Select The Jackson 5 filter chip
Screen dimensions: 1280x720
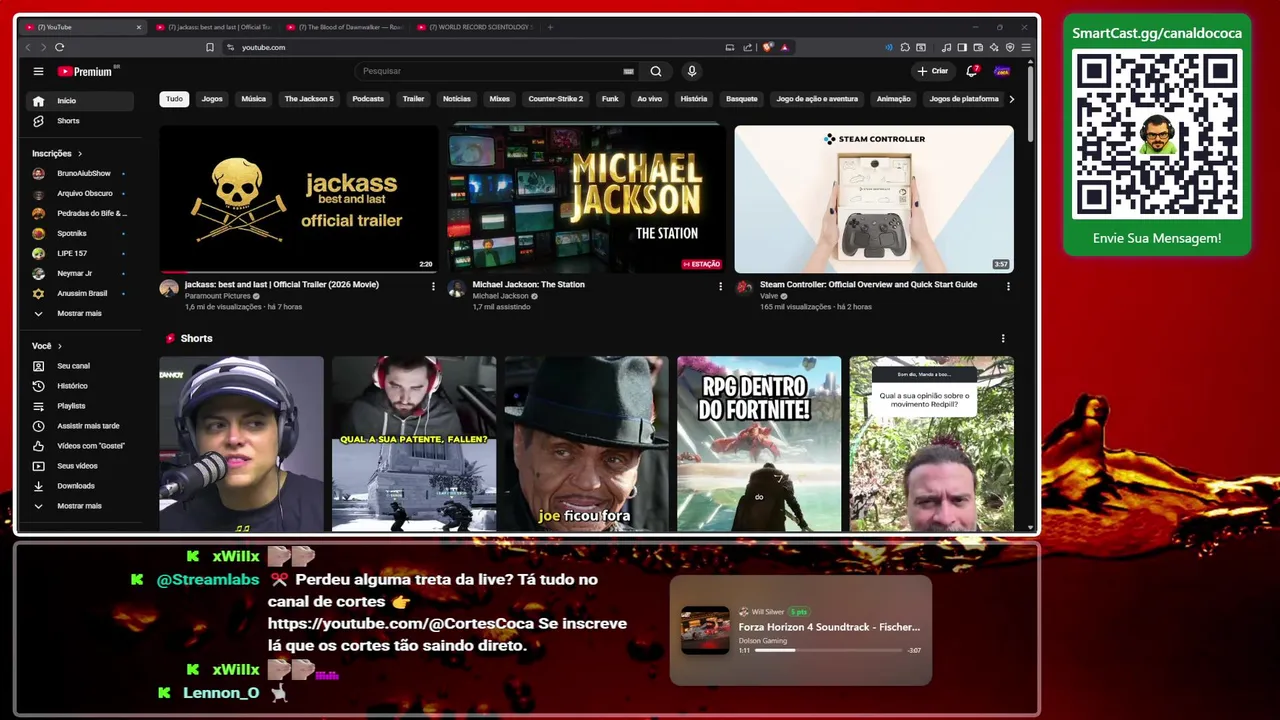[309, 99]
